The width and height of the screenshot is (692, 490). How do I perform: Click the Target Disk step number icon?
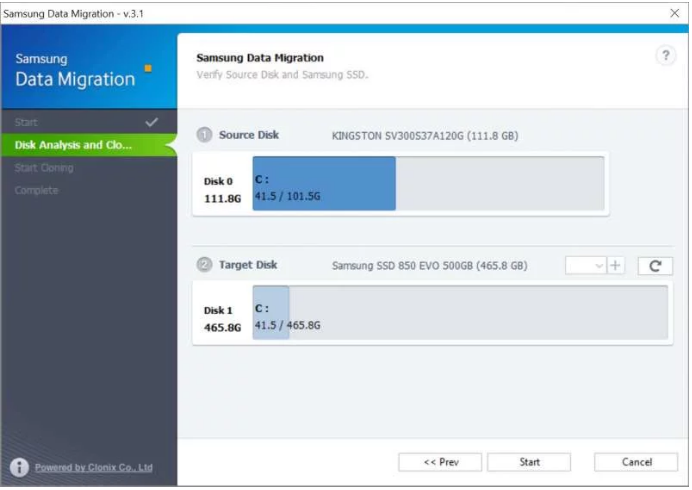tap(204, 265)
